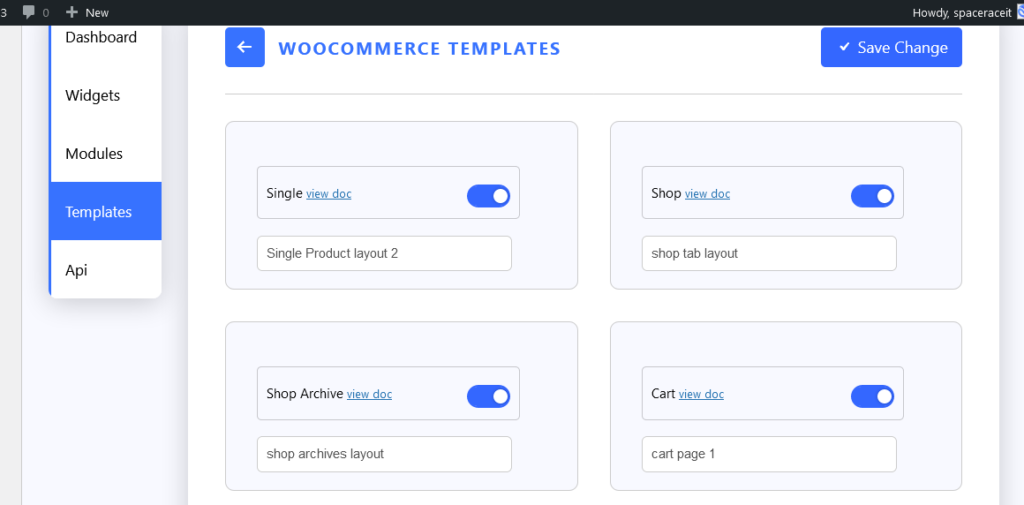Select the Modules menu item

point(106,154)
